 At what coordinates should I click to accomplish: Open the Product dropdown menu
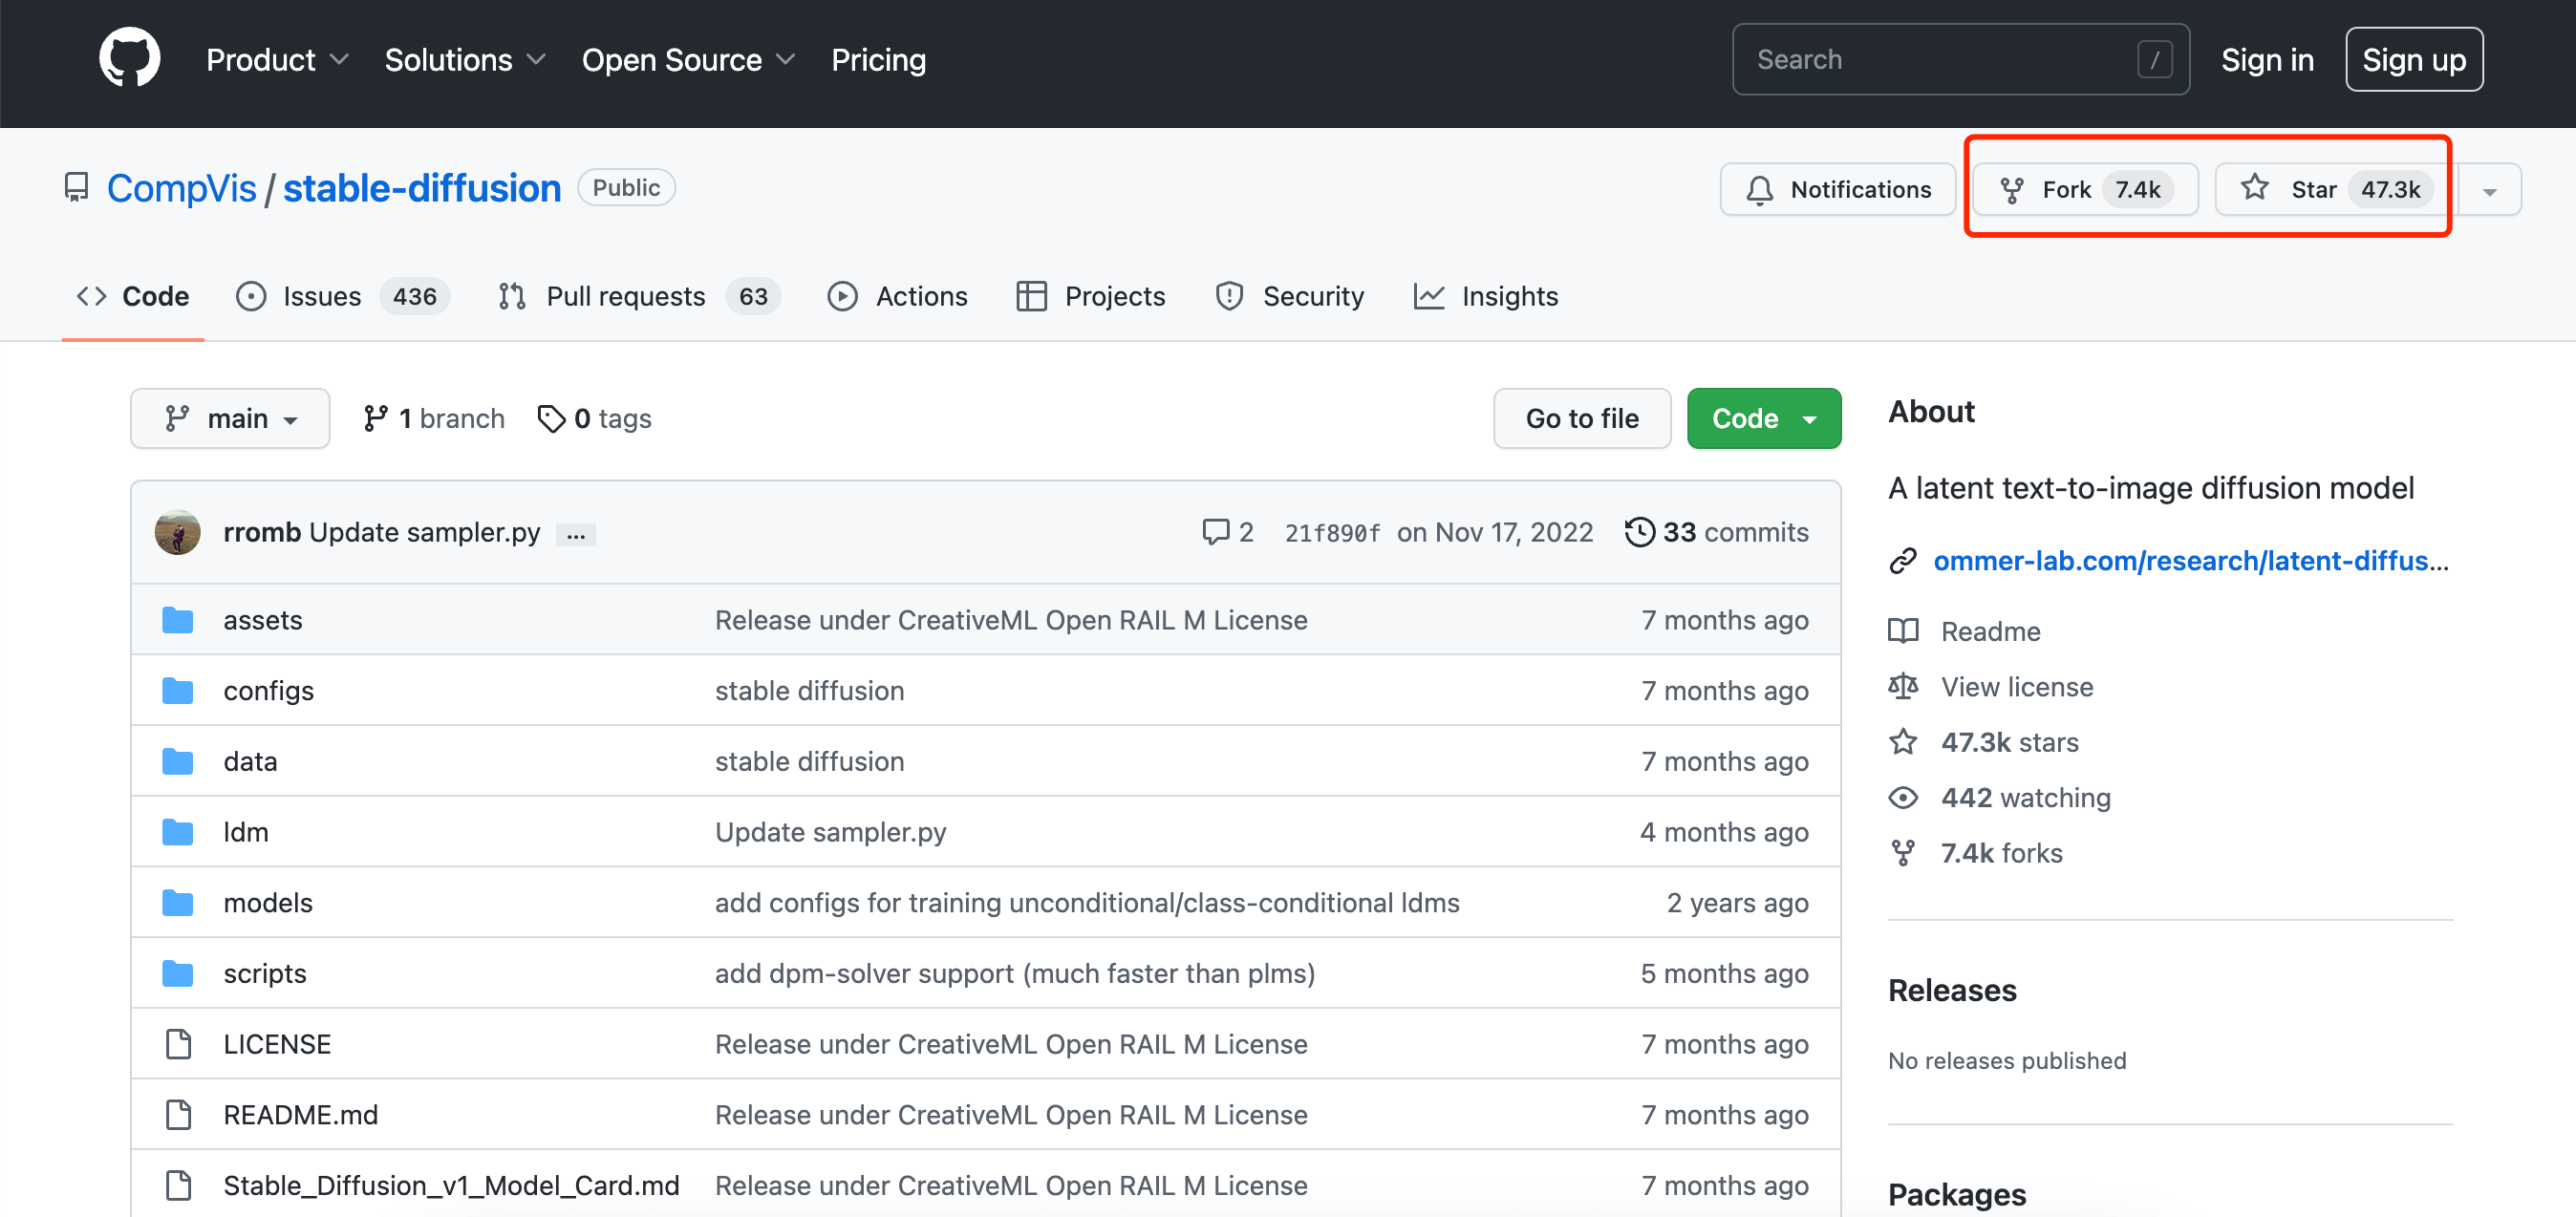(x=277, y=60)
